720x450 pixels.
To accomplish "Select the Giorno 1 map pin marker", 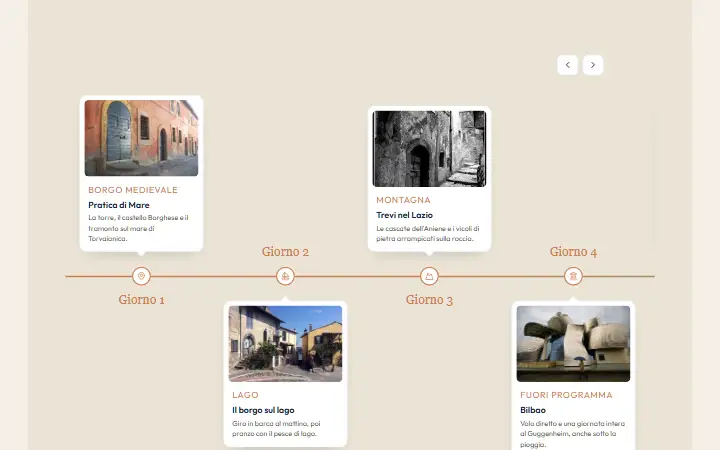I will tap(141, 276).
